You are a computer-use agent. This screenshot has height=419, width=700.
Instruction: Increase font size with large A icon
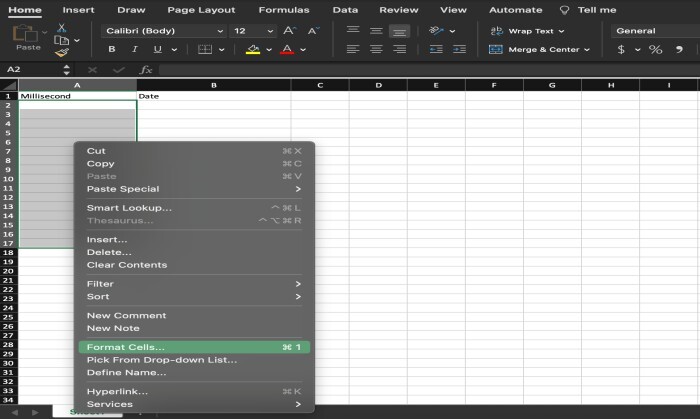[290, 31]
